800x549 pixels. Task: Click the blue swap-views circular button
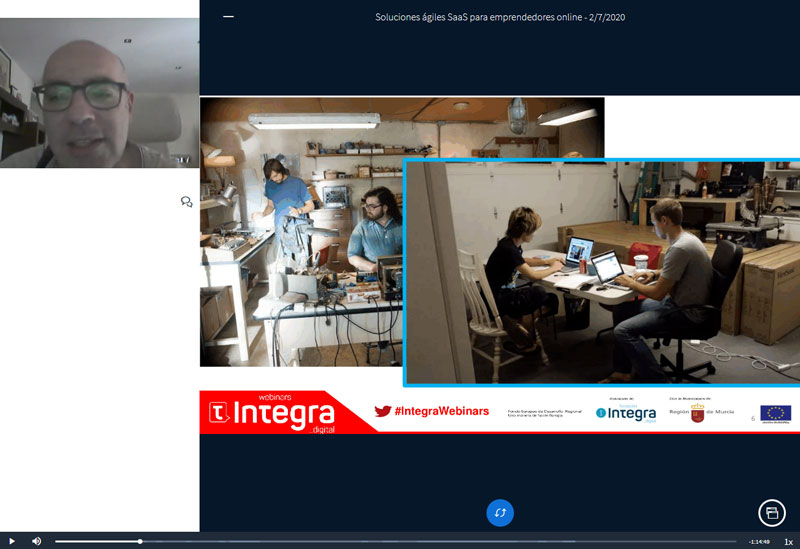coord(500,513)
